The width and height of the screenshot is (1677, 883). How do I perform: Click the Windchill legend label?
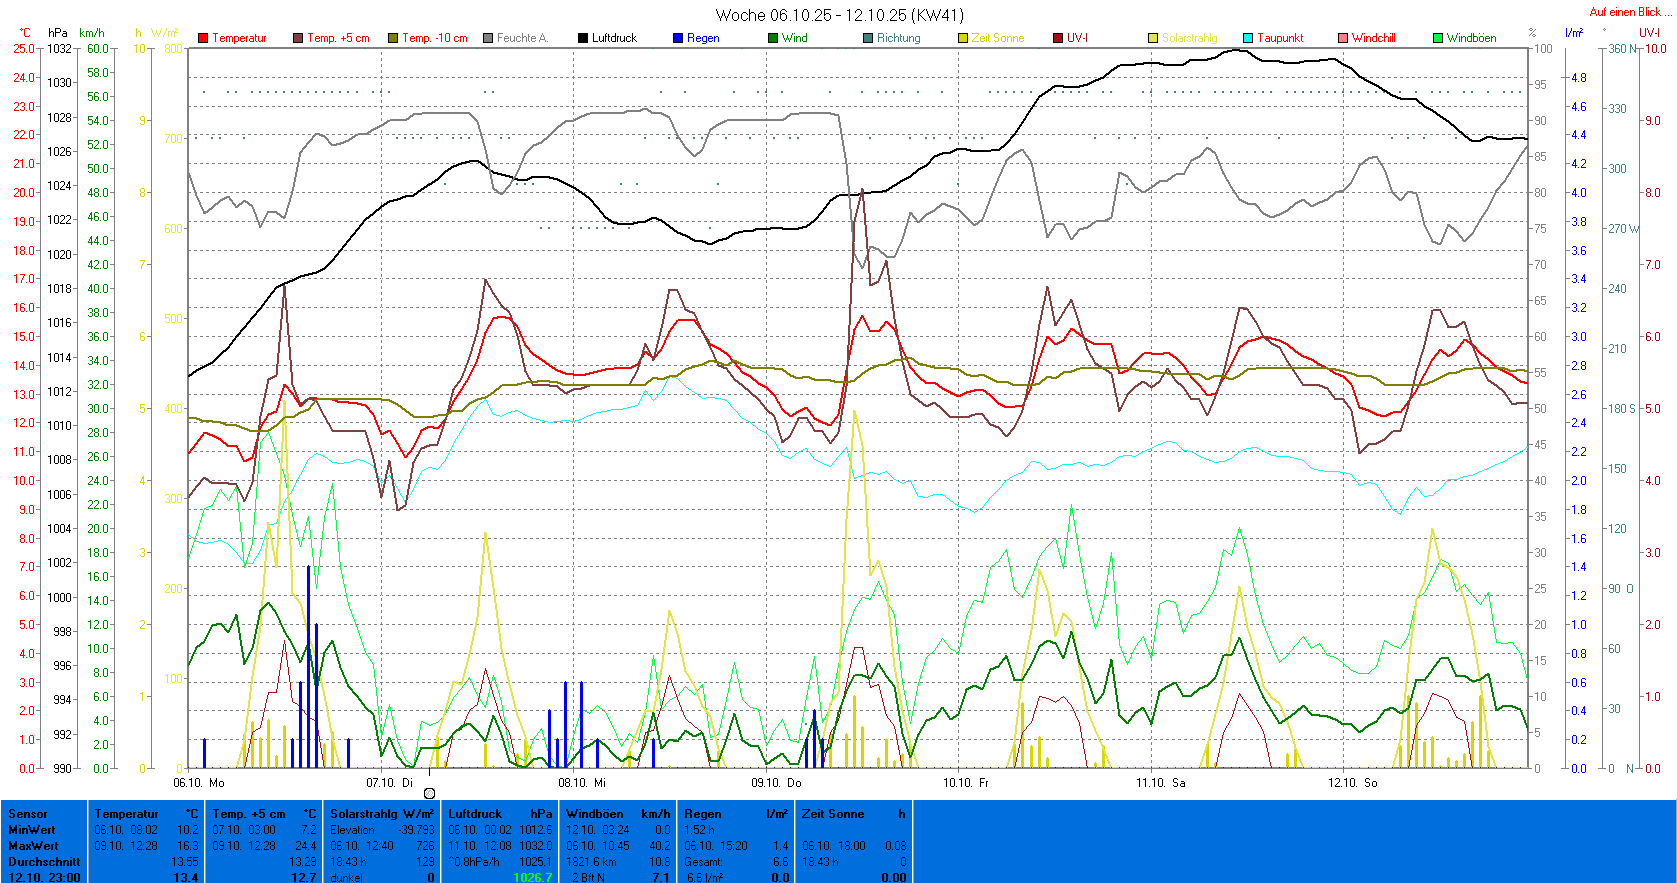pos(1373,38)
